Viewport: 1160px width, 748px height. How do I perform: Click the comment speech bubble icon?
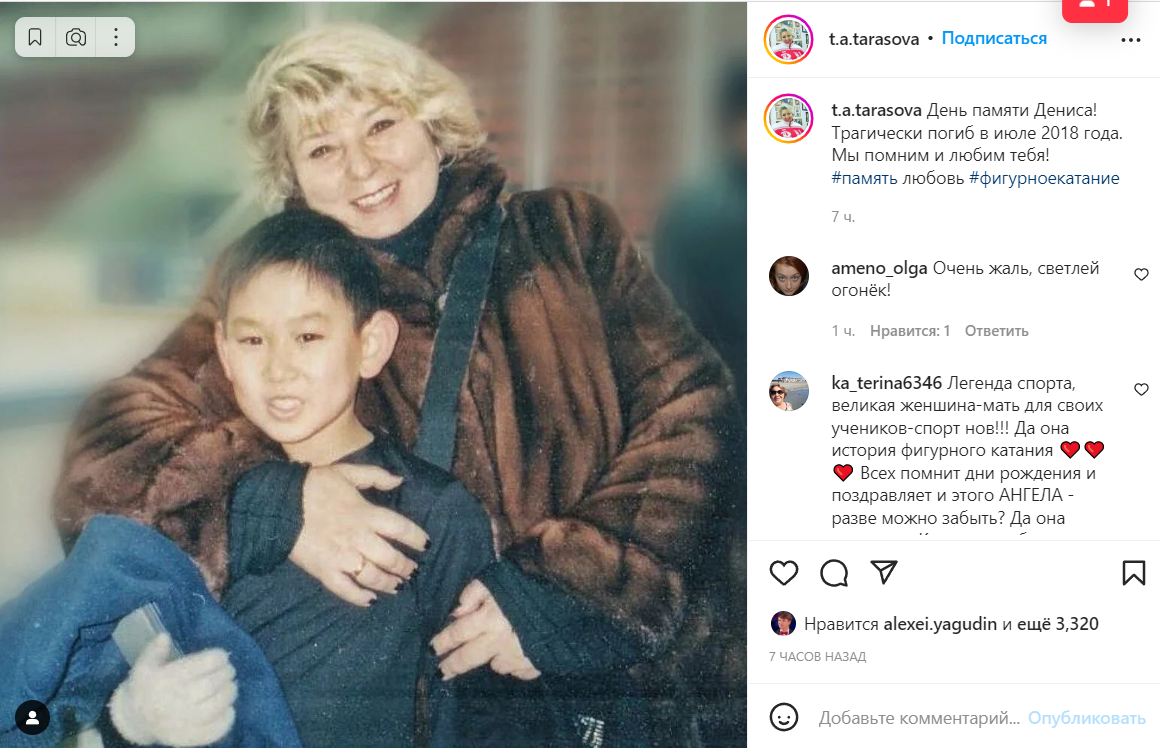pyautogui.click(x=834, y=573)
